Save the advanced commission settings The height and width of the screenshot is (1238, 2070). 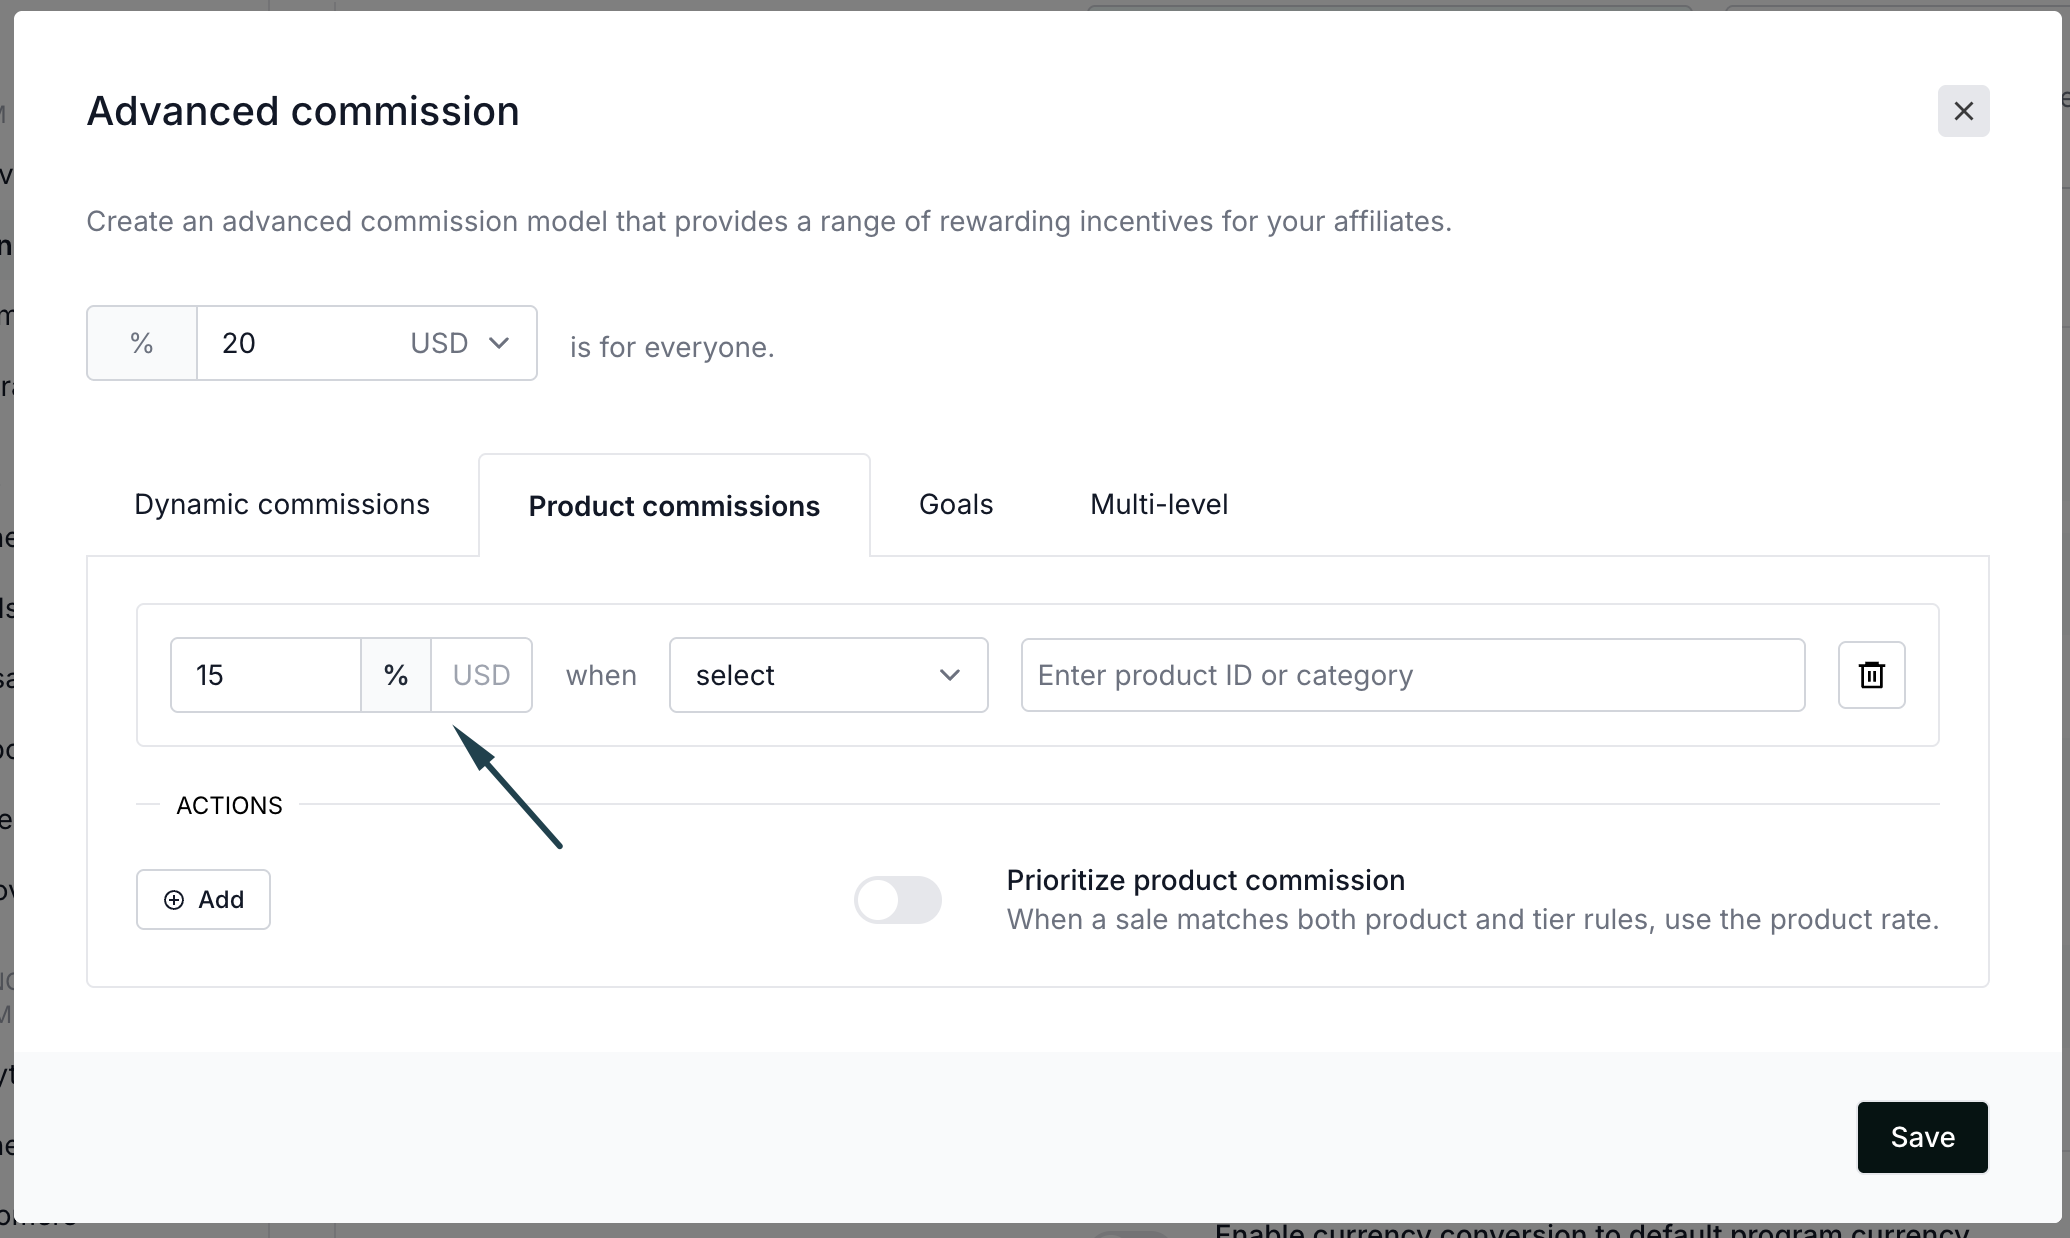[1922, 1137]
